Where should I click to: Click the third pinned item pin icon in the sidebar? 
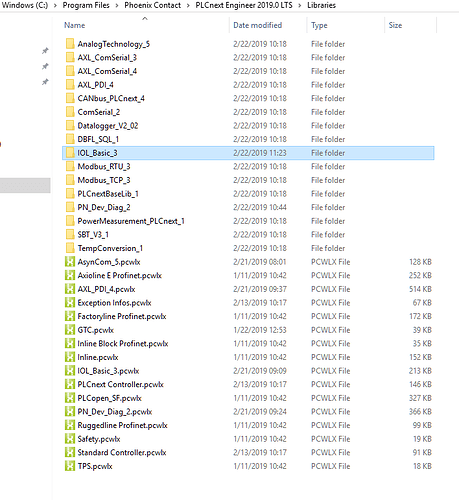click(45, 82)
